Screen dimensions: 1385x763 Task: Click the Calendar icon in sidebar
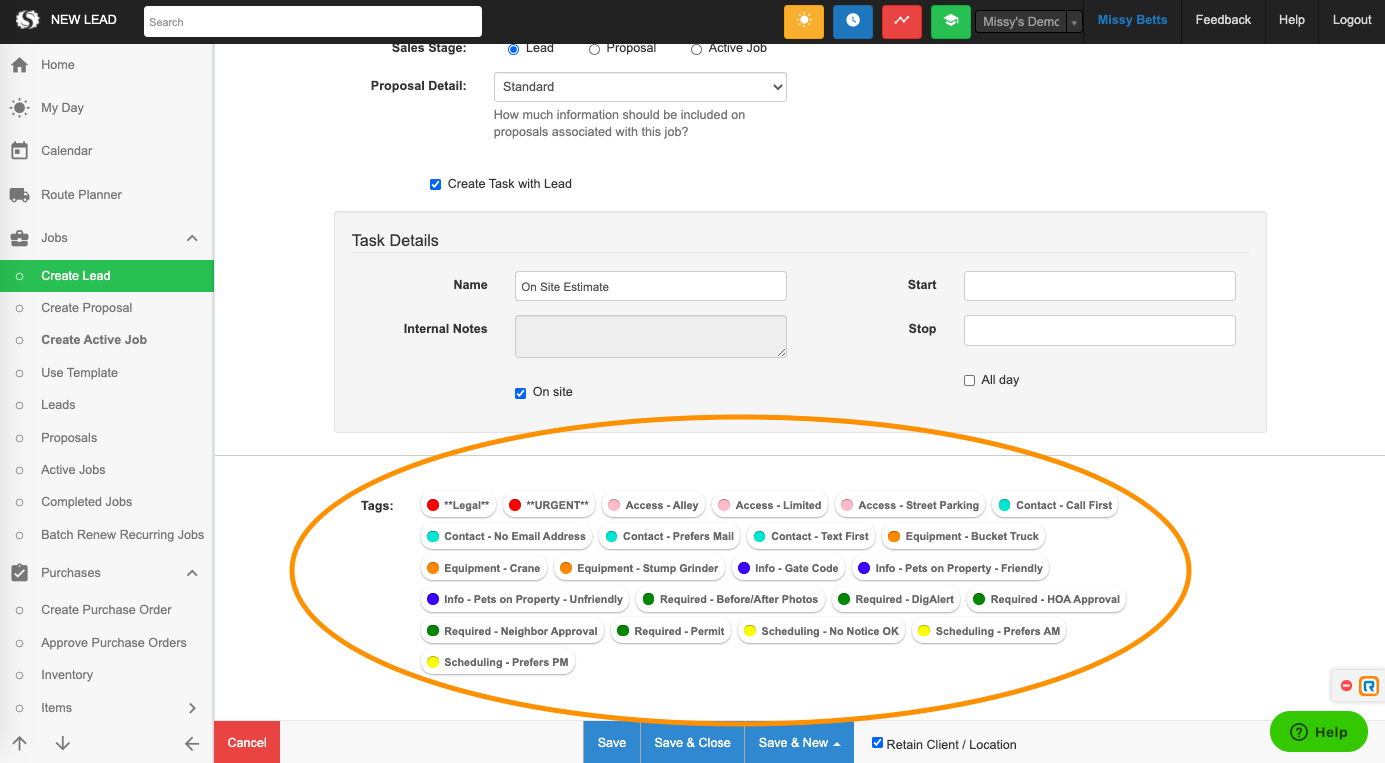pyautogui.click(x=19, y=151)
